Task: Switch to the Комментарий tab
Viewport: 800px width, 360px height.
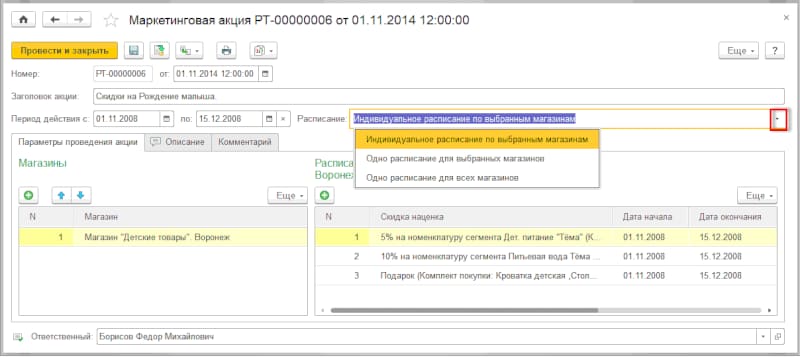Action: click(x=245, y=142)
